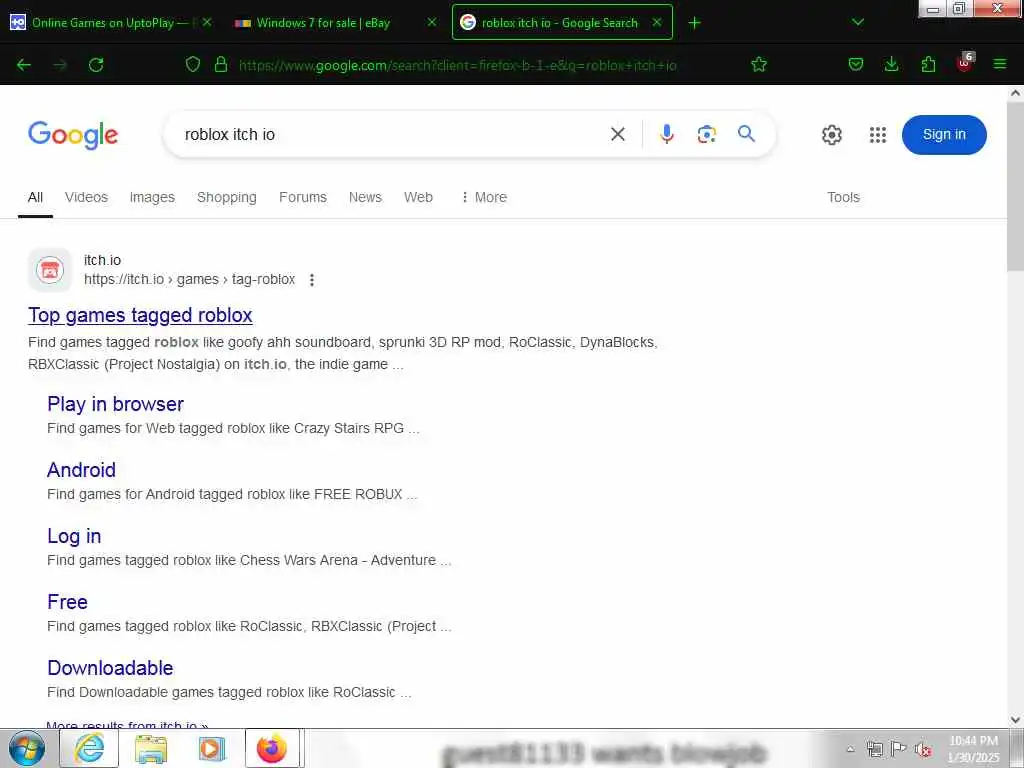Click the itch.io result favicon
Image resolution: width=1024 pixels, height=768 pixels.
tap(50, 269)
